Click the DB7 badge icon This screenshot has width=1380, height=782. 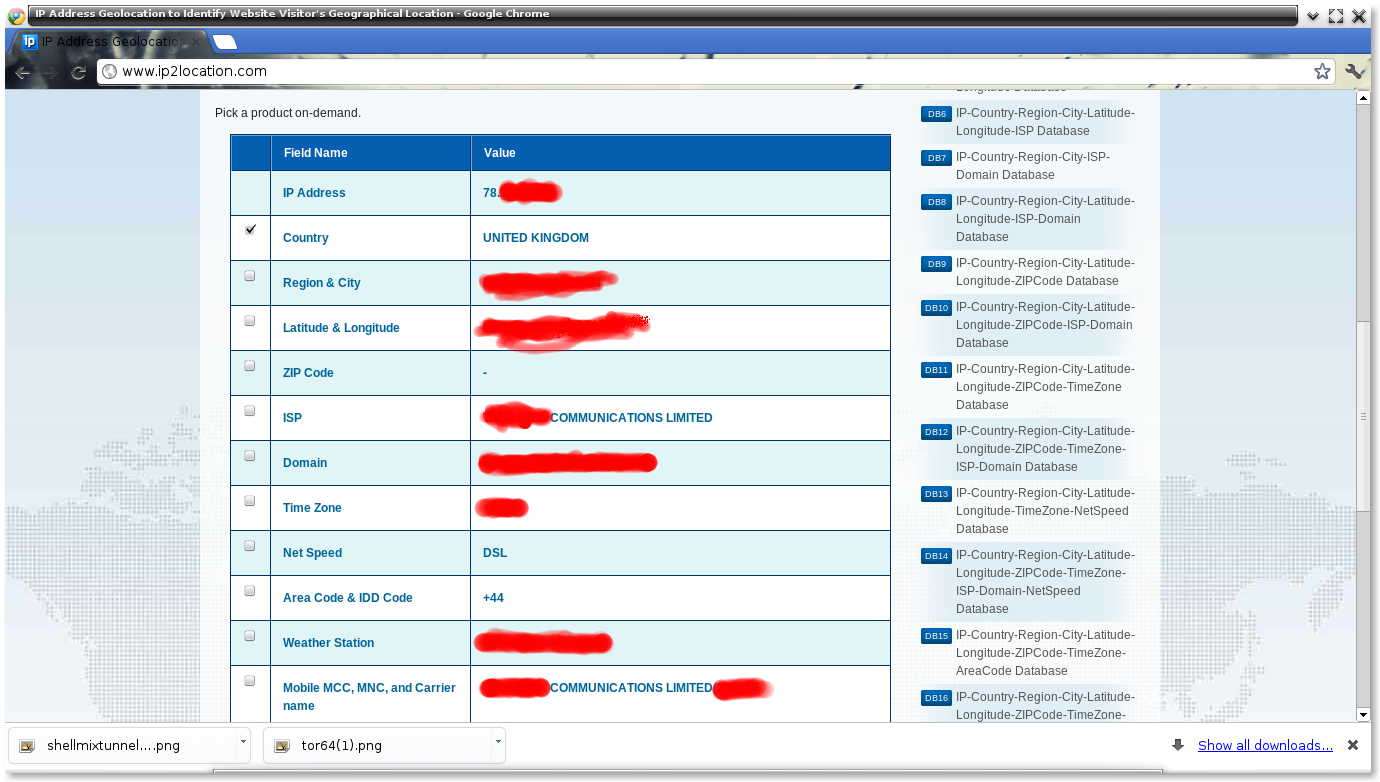point(936,158)
